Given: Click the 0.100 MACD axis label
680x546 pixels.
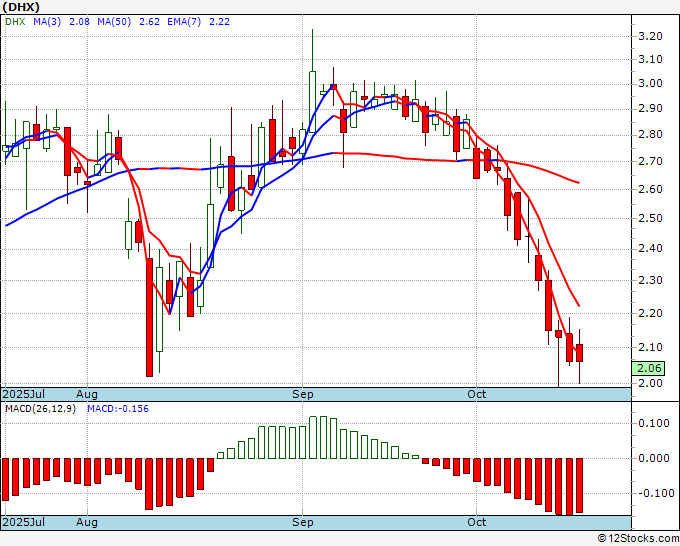Looking at the screenshot, I should [x=654, y=423].
